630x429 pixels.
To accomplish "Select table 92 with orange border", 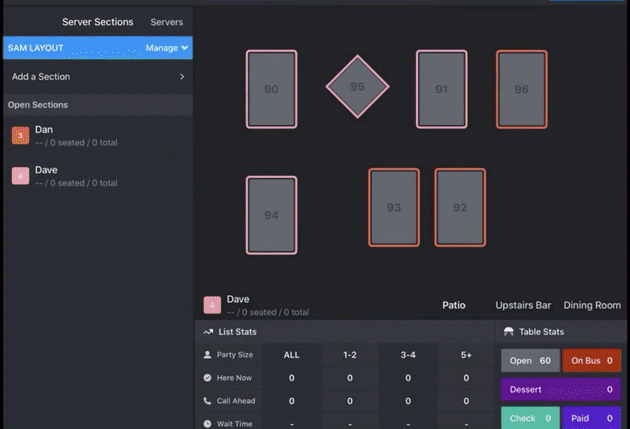I will pos(460,207).
